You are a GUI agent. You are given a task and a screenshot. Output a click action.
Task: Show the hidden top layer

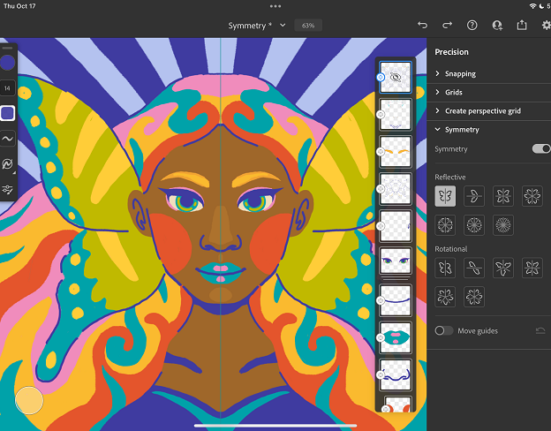tap(395, 77)
